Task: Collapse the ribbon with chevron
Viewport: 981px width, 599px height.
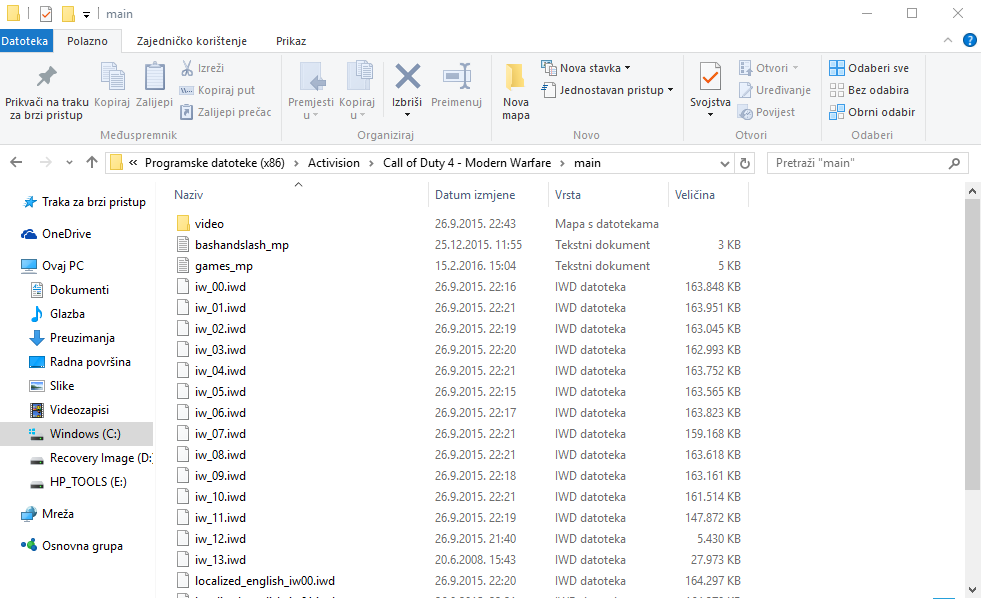Action: pyautogui.click(x=948, y=41)
